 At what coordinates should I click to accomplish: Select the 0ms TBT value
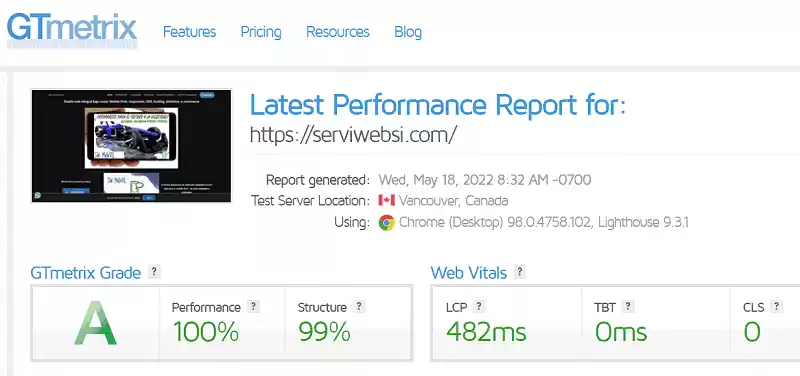click(x=621, y=332)
